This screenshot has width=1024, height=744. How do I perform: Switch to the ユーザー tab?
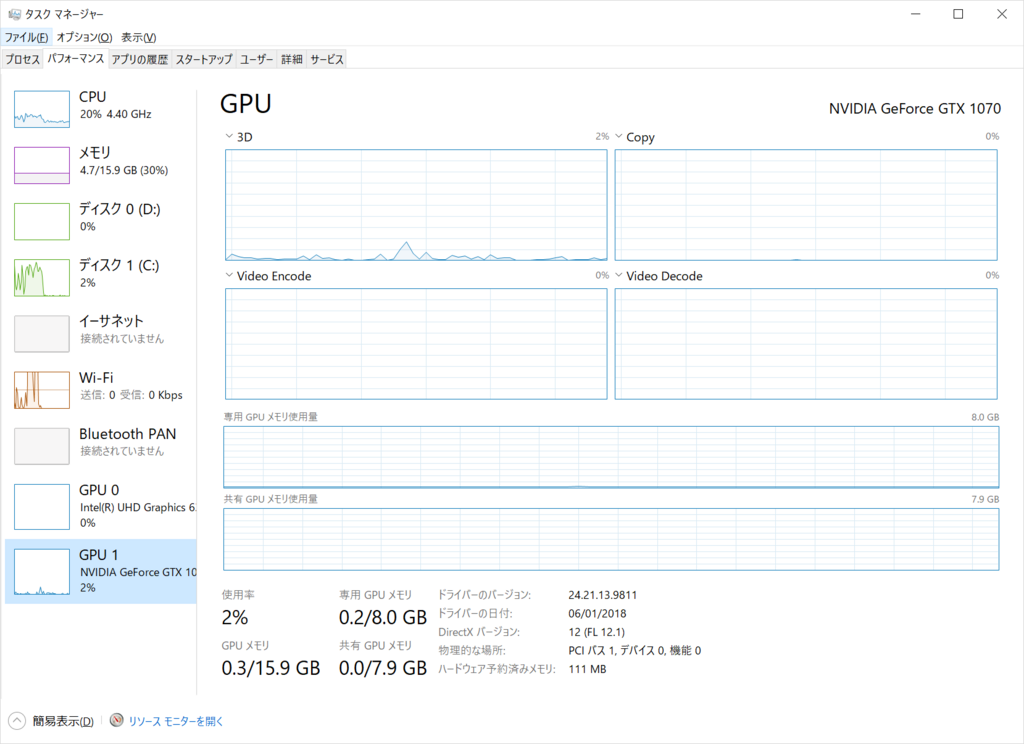coord(257,59)
